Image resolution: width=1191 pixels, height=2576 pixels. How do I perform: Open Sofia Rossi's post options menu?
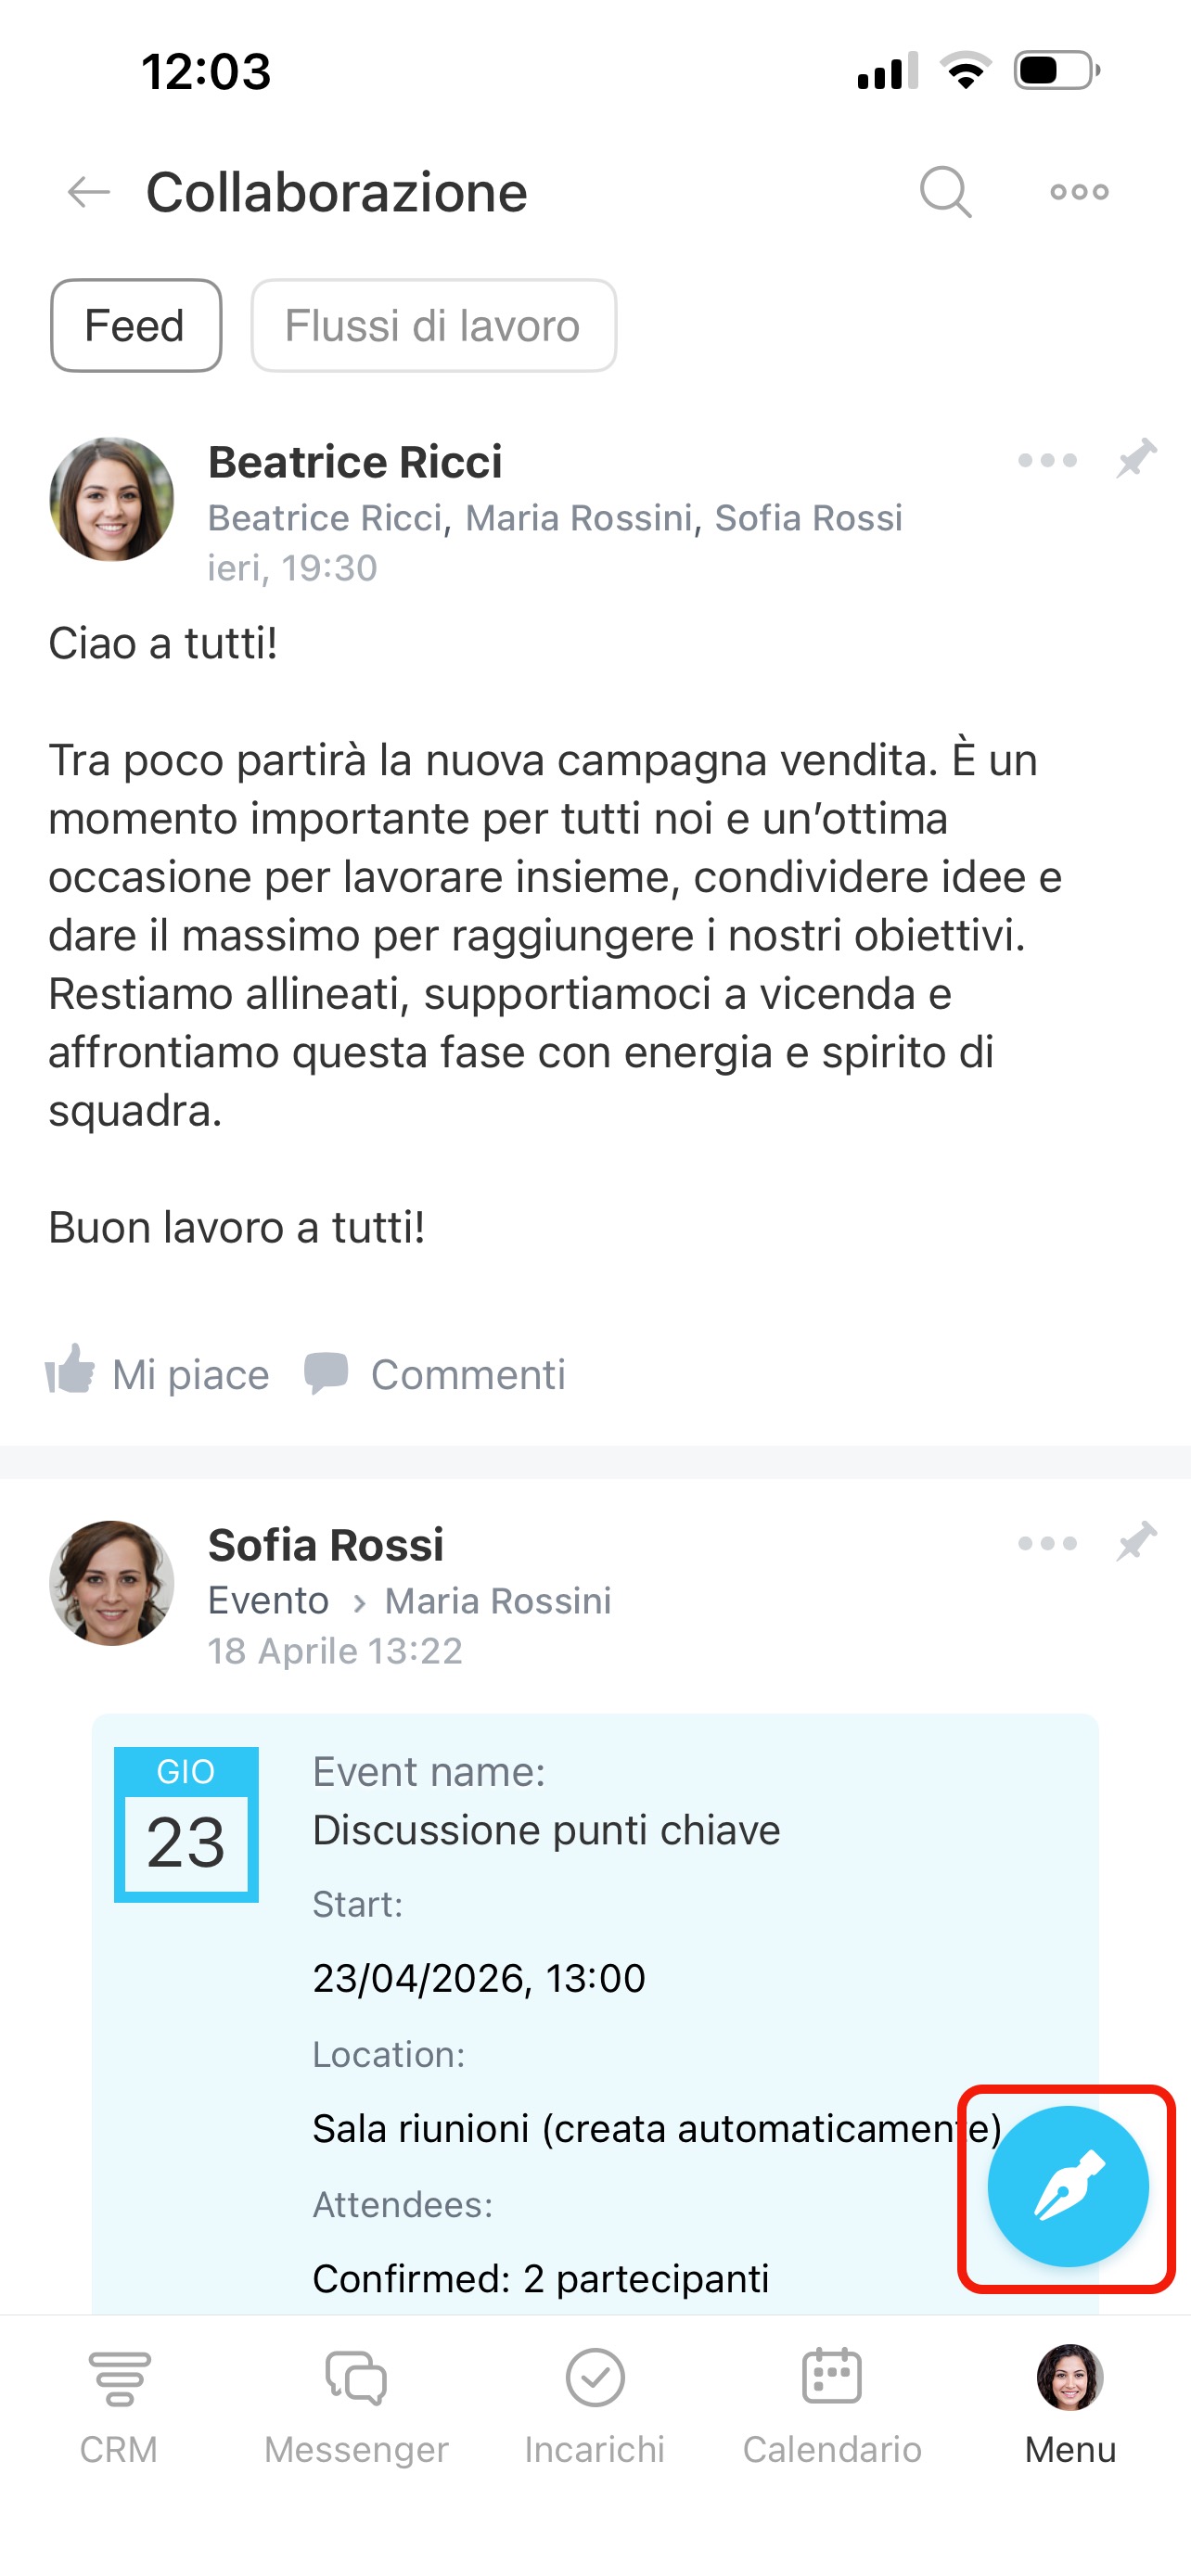click(x=1047, y=1543)
